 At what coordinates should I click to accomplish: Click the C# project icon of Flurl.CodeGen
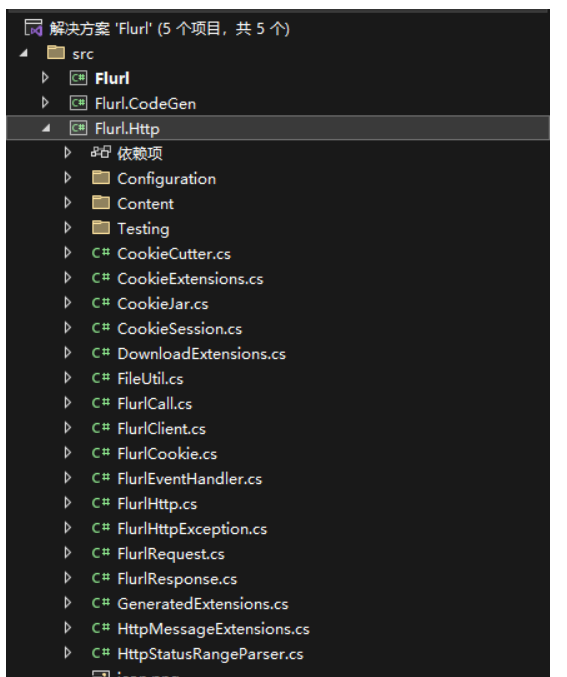pos(78,103)
